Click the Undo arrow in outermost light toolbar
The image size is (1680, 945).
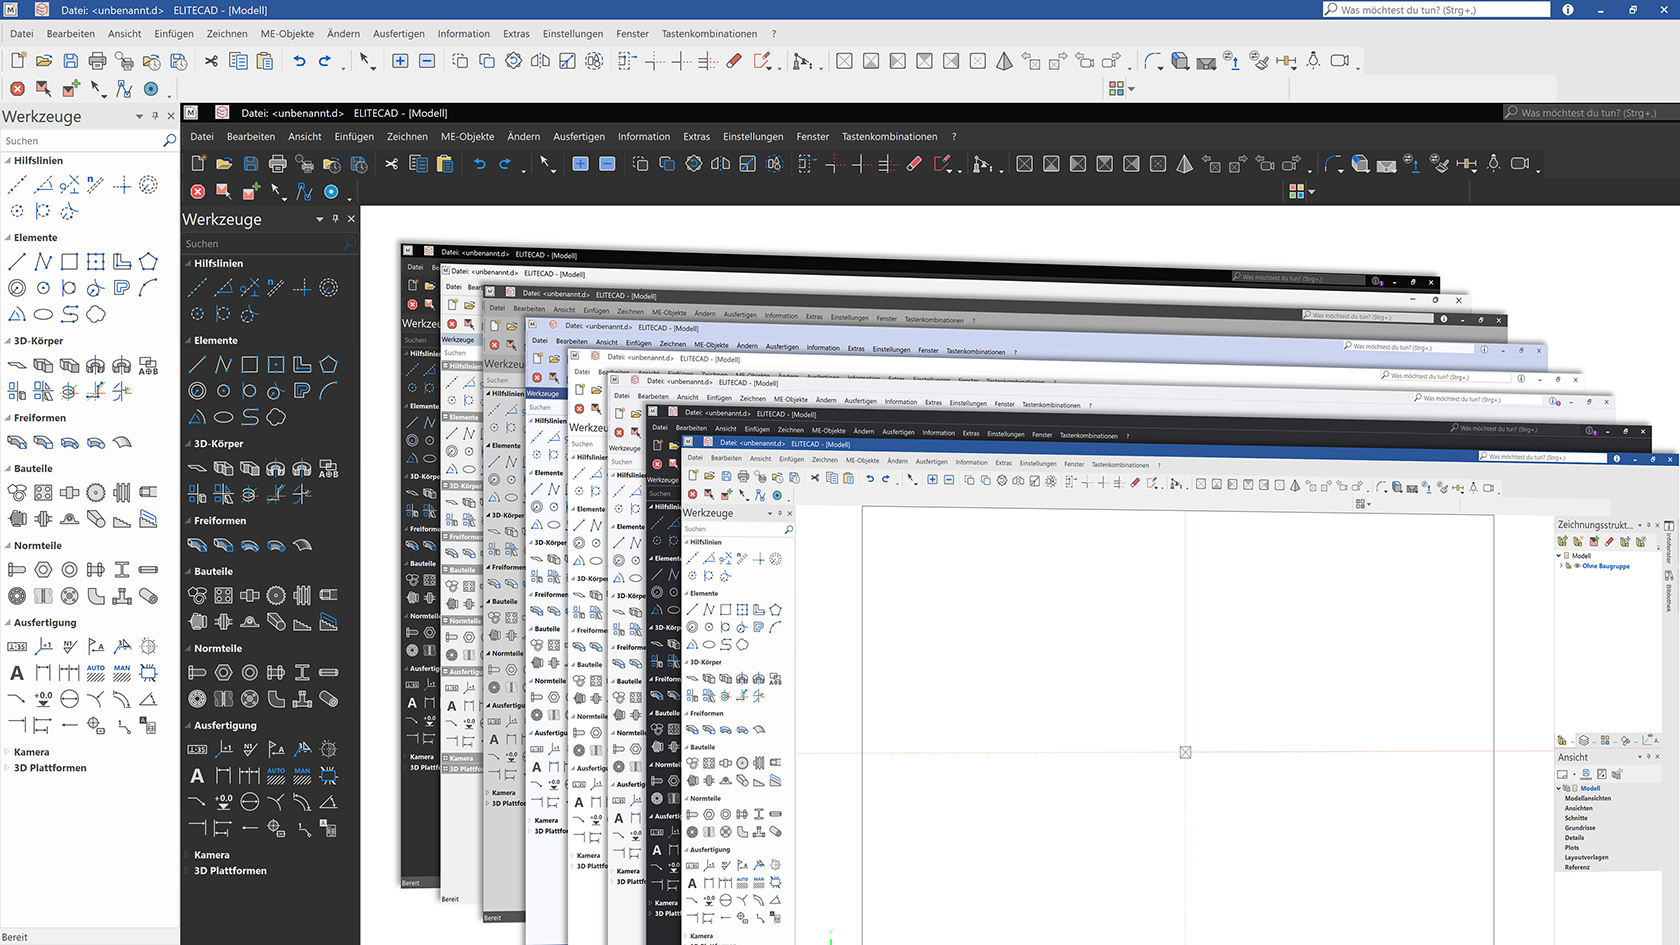299,61
